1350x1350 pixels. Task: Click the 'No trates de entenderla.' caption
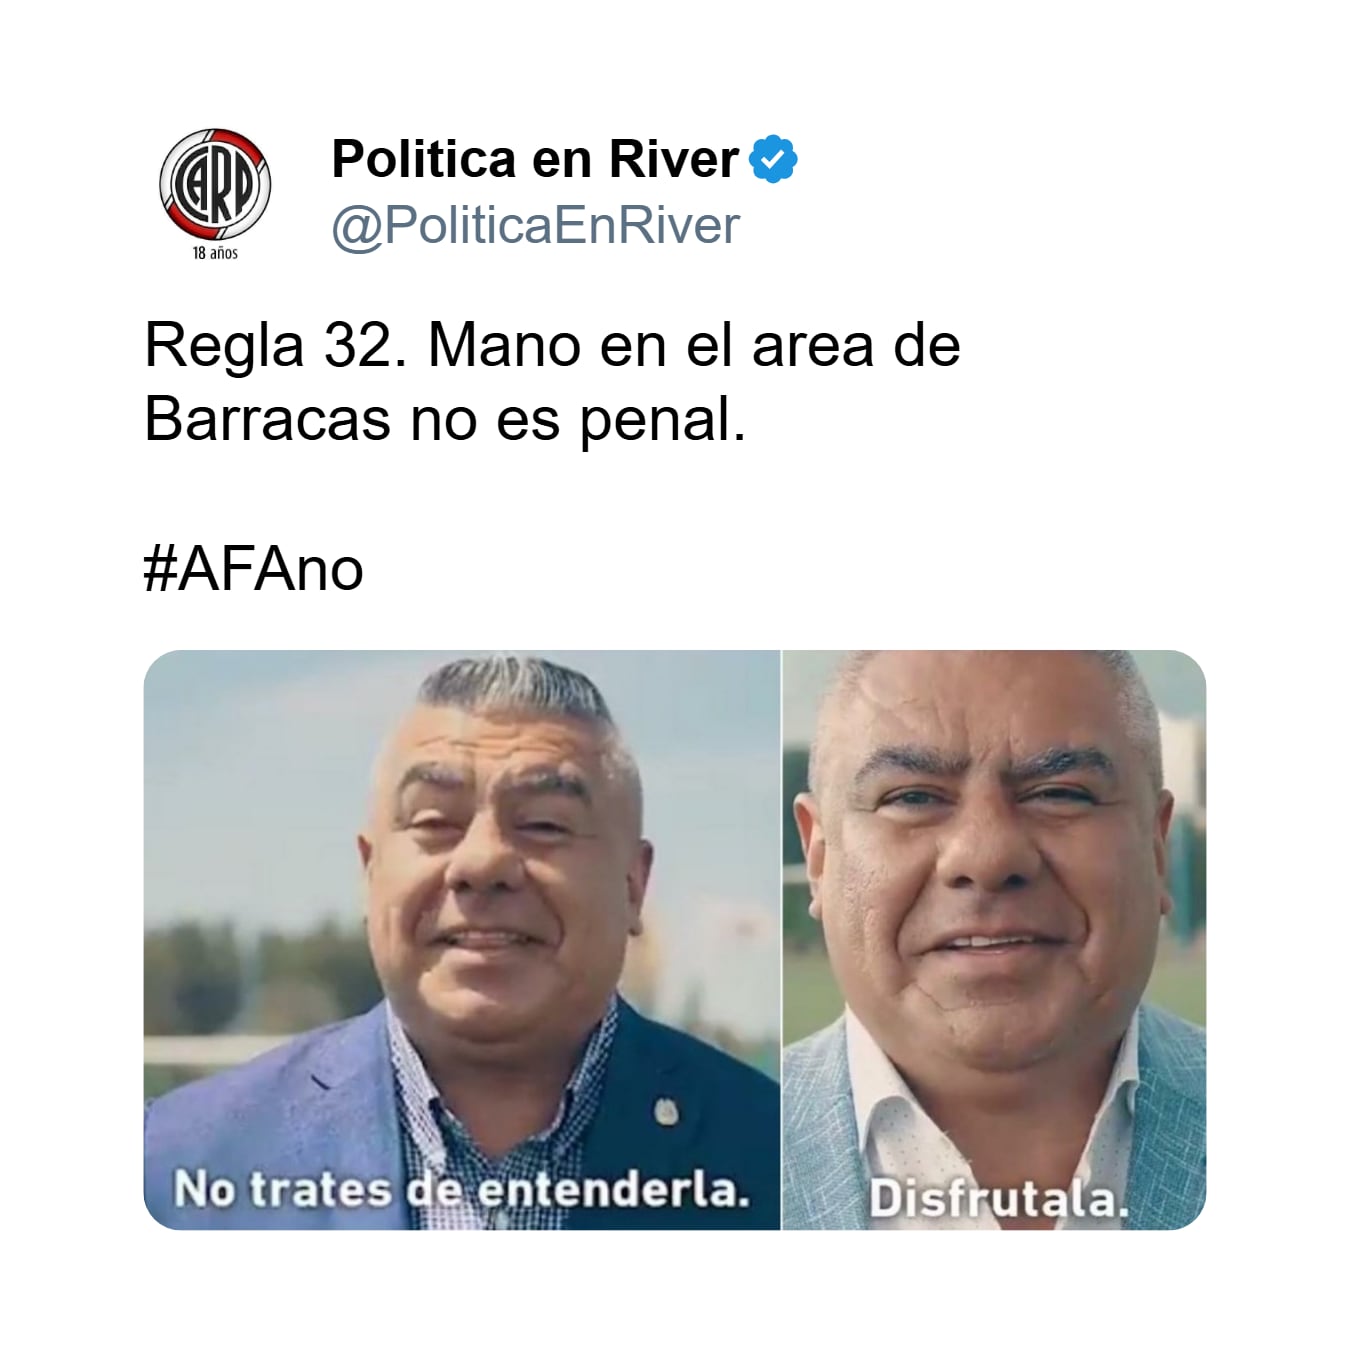461,1190
